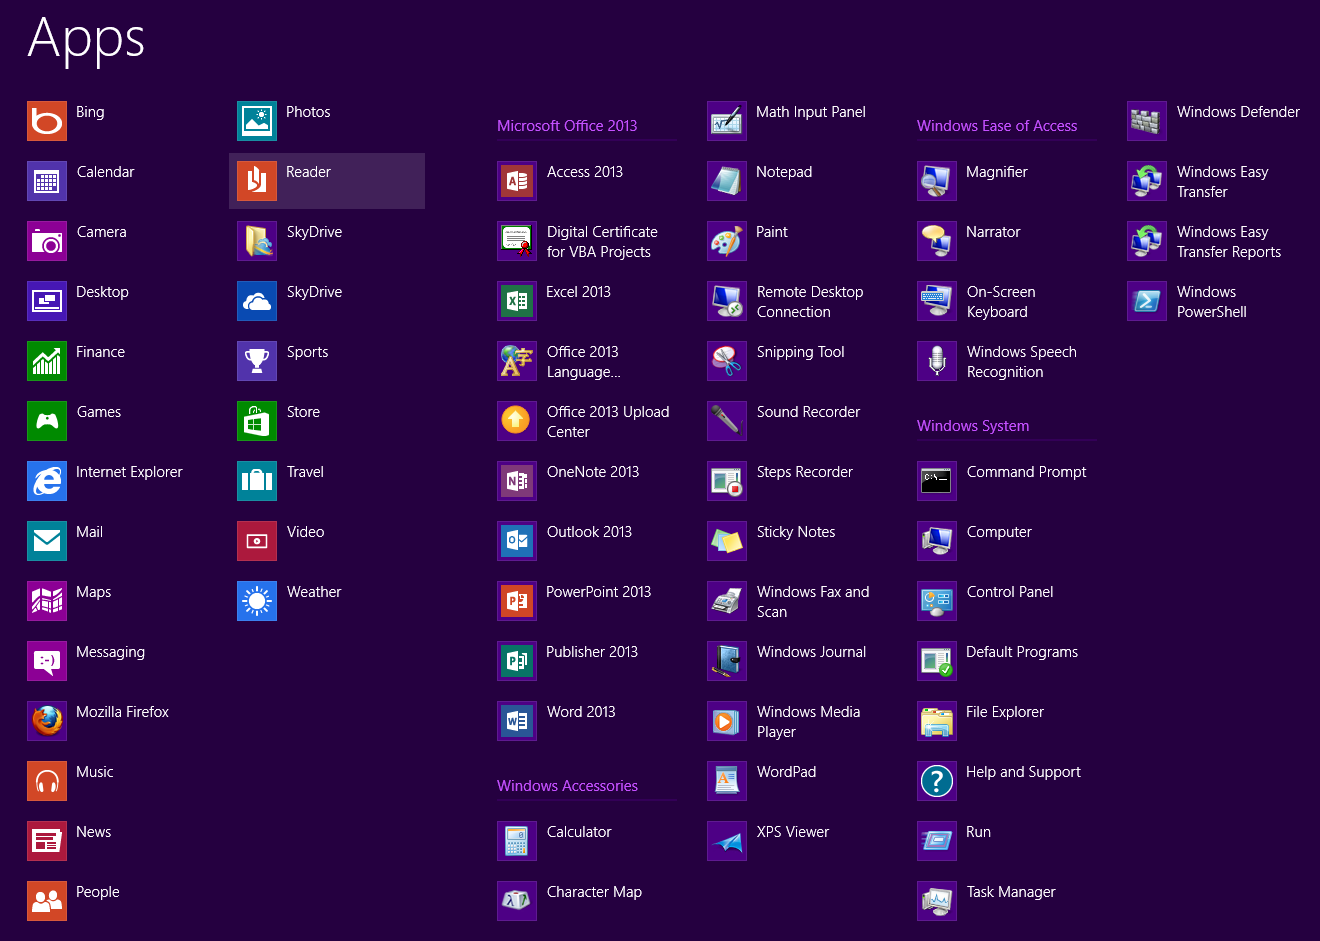Launch OneNote 2013 icon
The width and height of the screenshot is (1320, 941).
click(517, 481)
